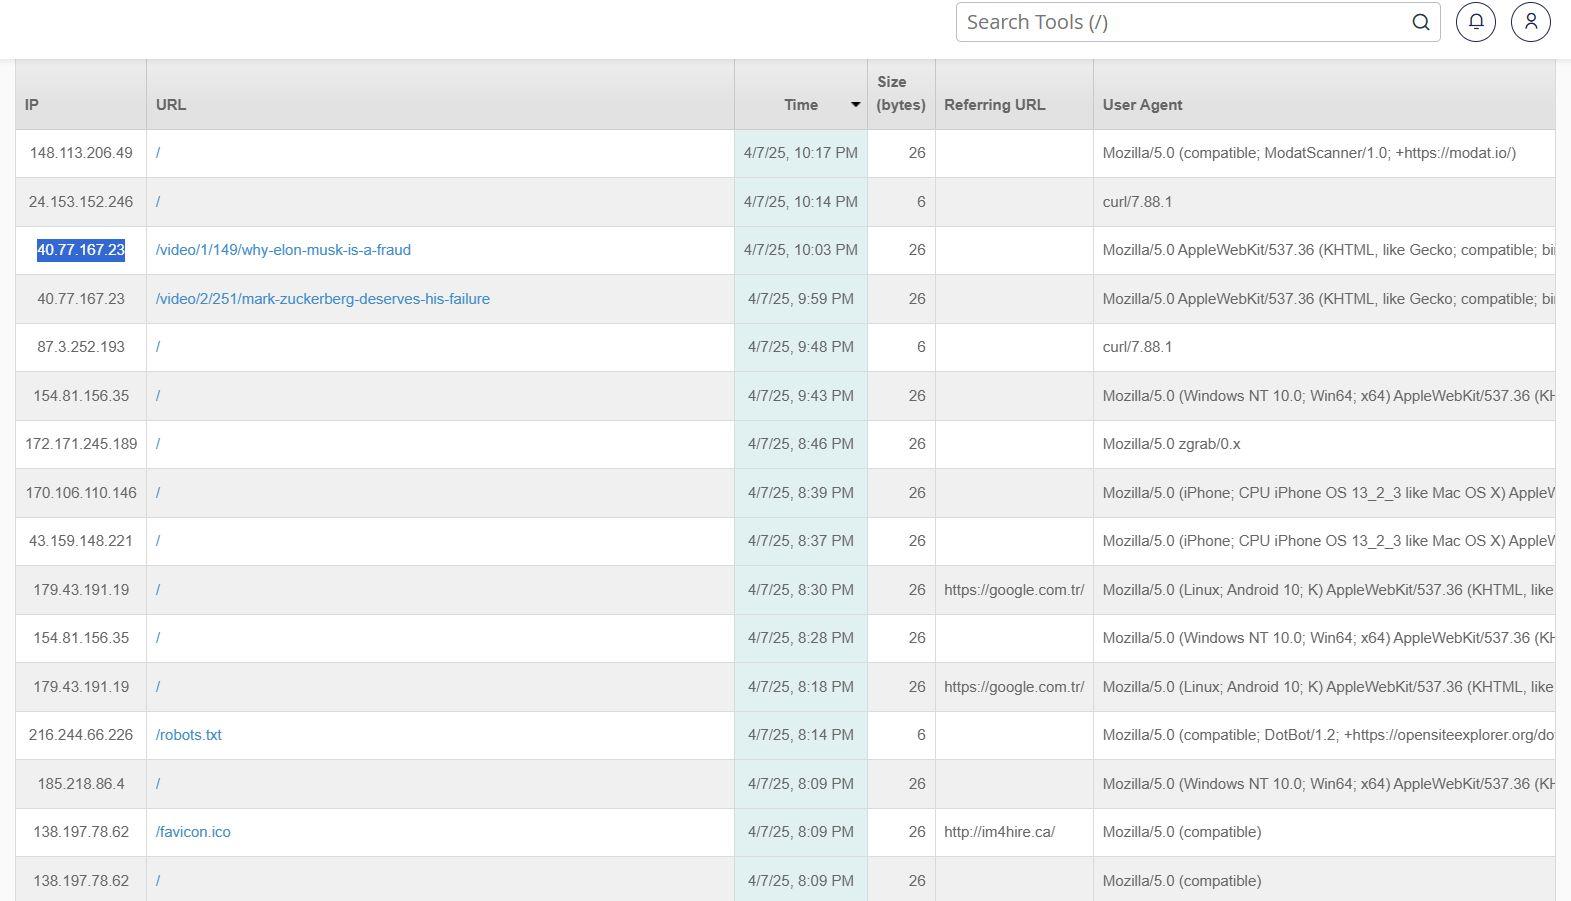
Task: Click the http://im4hire.ca/ referring URL
Action: coord(999,832)
